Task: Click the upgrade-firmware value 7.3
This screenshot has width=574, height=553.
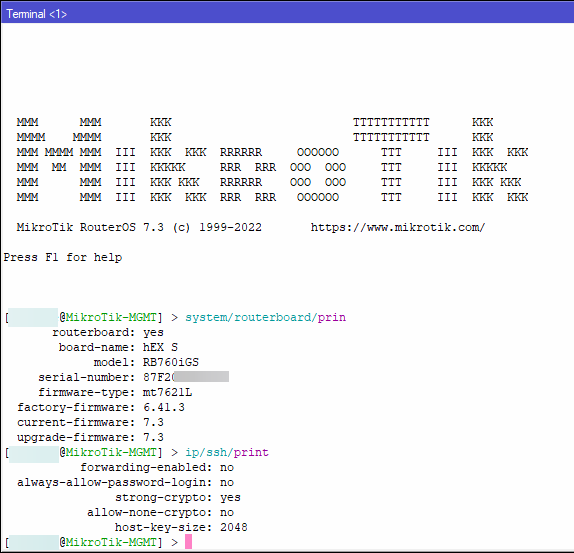Action: [x=153, y=437]
